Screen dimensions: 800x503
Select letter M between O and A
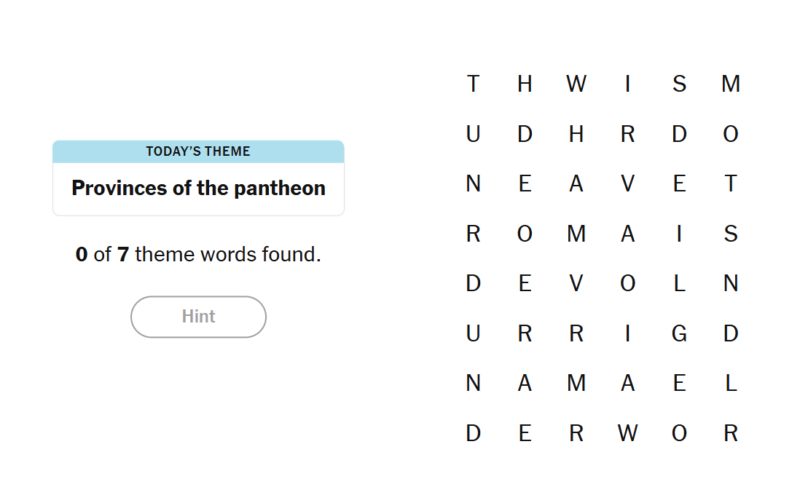coord(576,234)
